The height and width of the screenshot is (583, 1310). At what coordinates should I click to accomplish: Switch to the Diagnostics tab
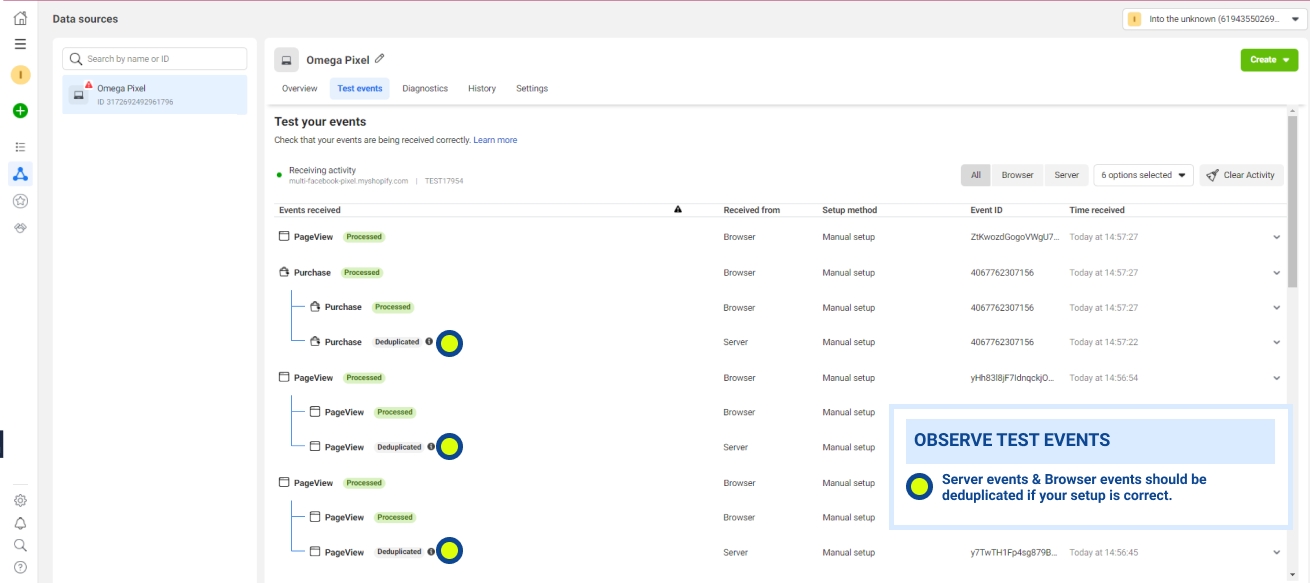pyautogui.click(x=425, y=89)
